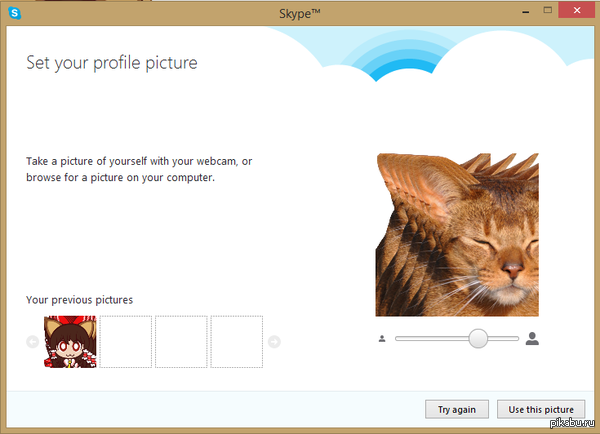Click the slider track right of the handle
Image resolution: width=600 pixels, height=434 pixels.
click(505, 339)
